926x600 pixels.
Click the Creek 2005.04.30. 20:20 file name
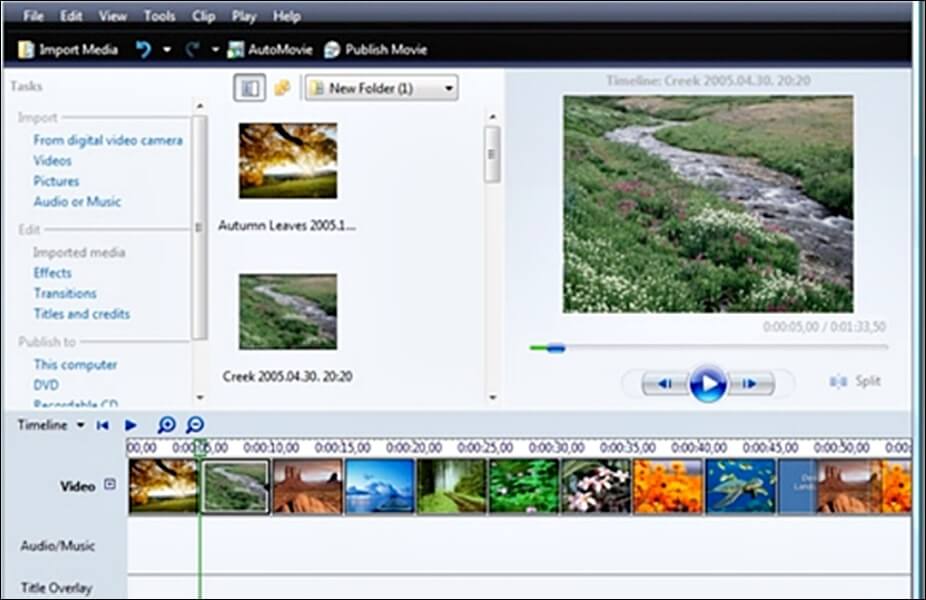pyautogui.click(x=288, y=376)
